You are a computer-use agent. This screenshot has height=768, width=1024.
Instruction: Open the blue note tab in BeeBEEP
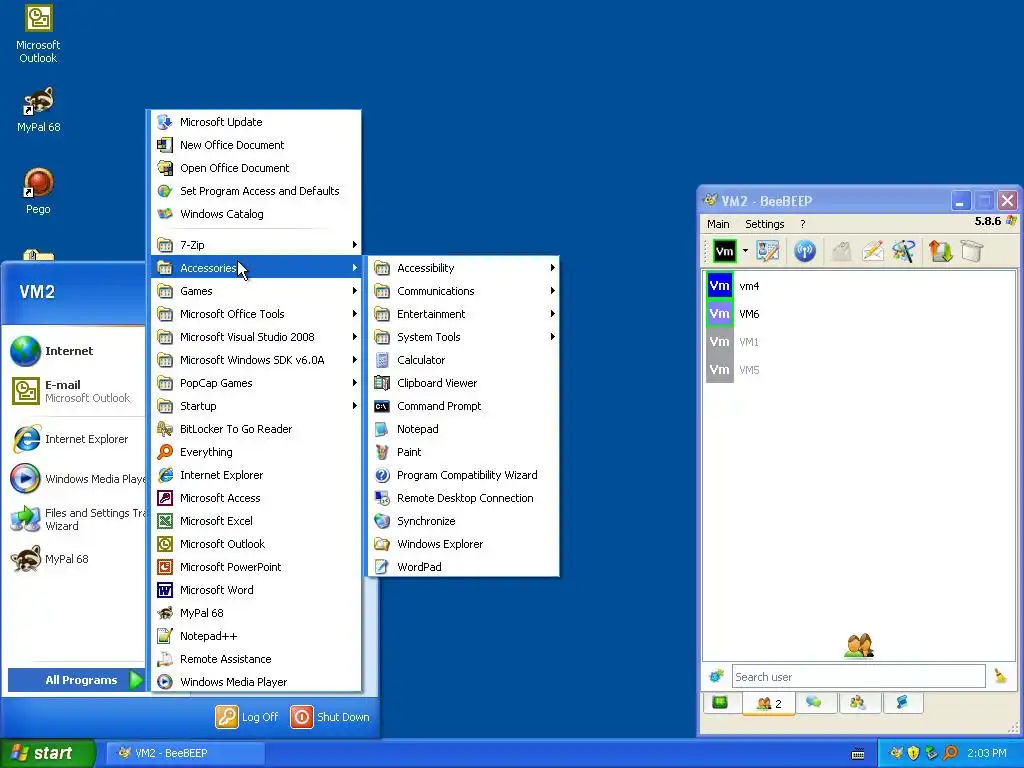click(903, 703)
